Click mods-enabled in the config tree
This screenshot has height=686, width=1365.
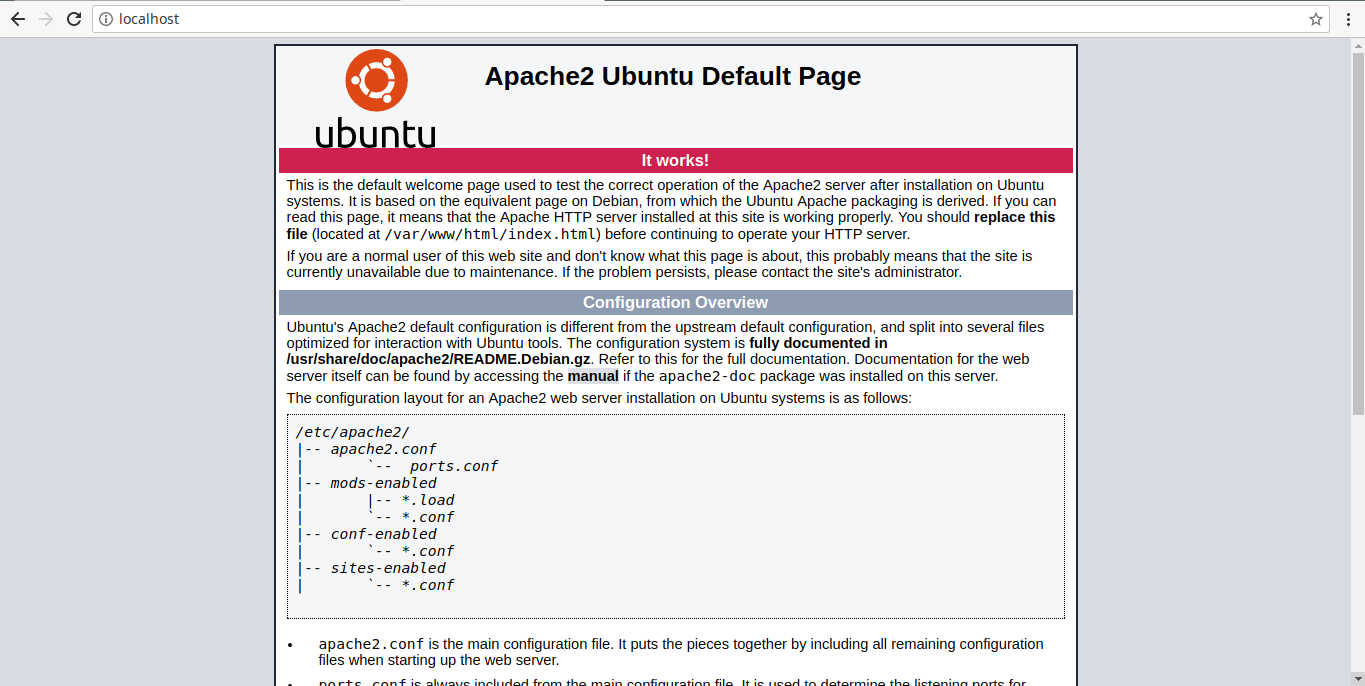click(383, 483)
